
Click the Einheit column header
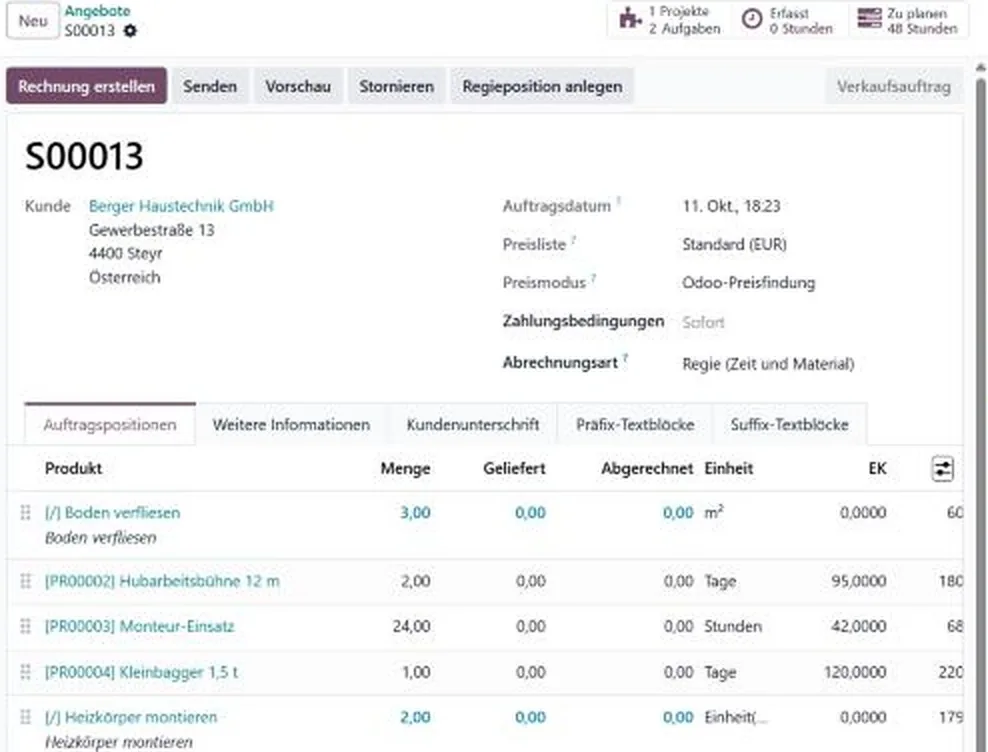click(x=728, y=468)
